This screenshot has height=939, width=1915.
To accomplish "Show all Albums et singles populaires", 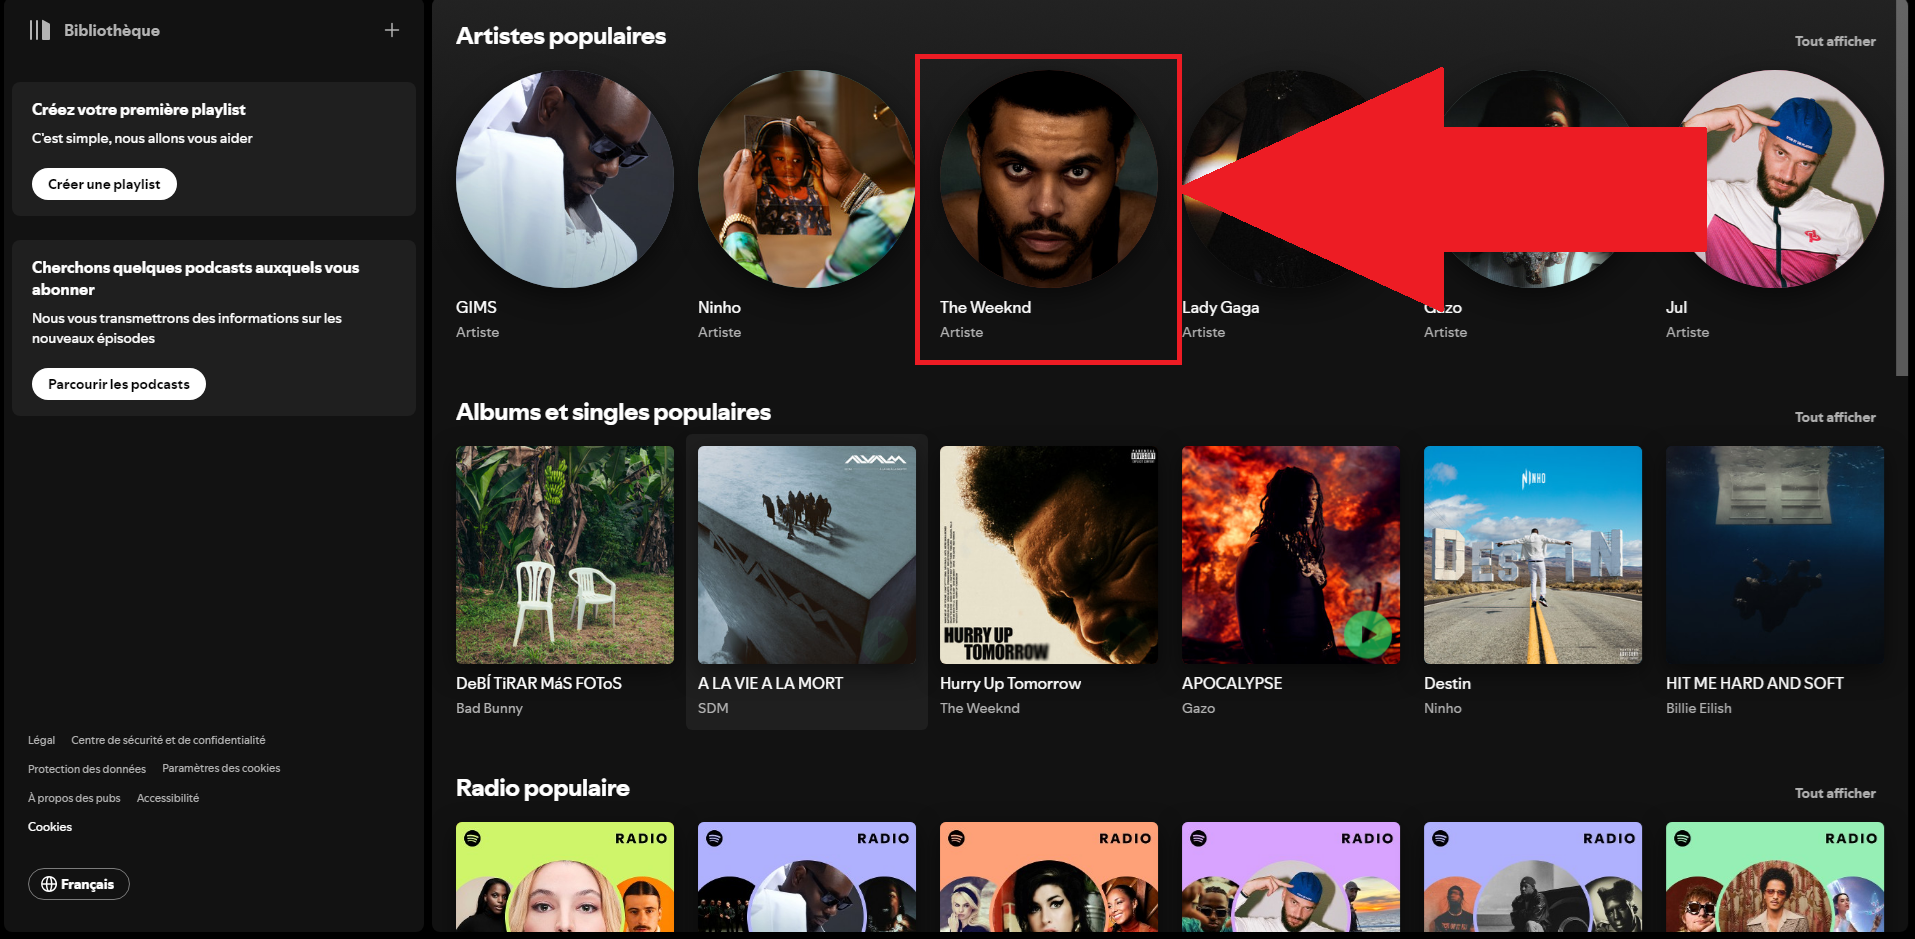I will [x=1834, y=417].
